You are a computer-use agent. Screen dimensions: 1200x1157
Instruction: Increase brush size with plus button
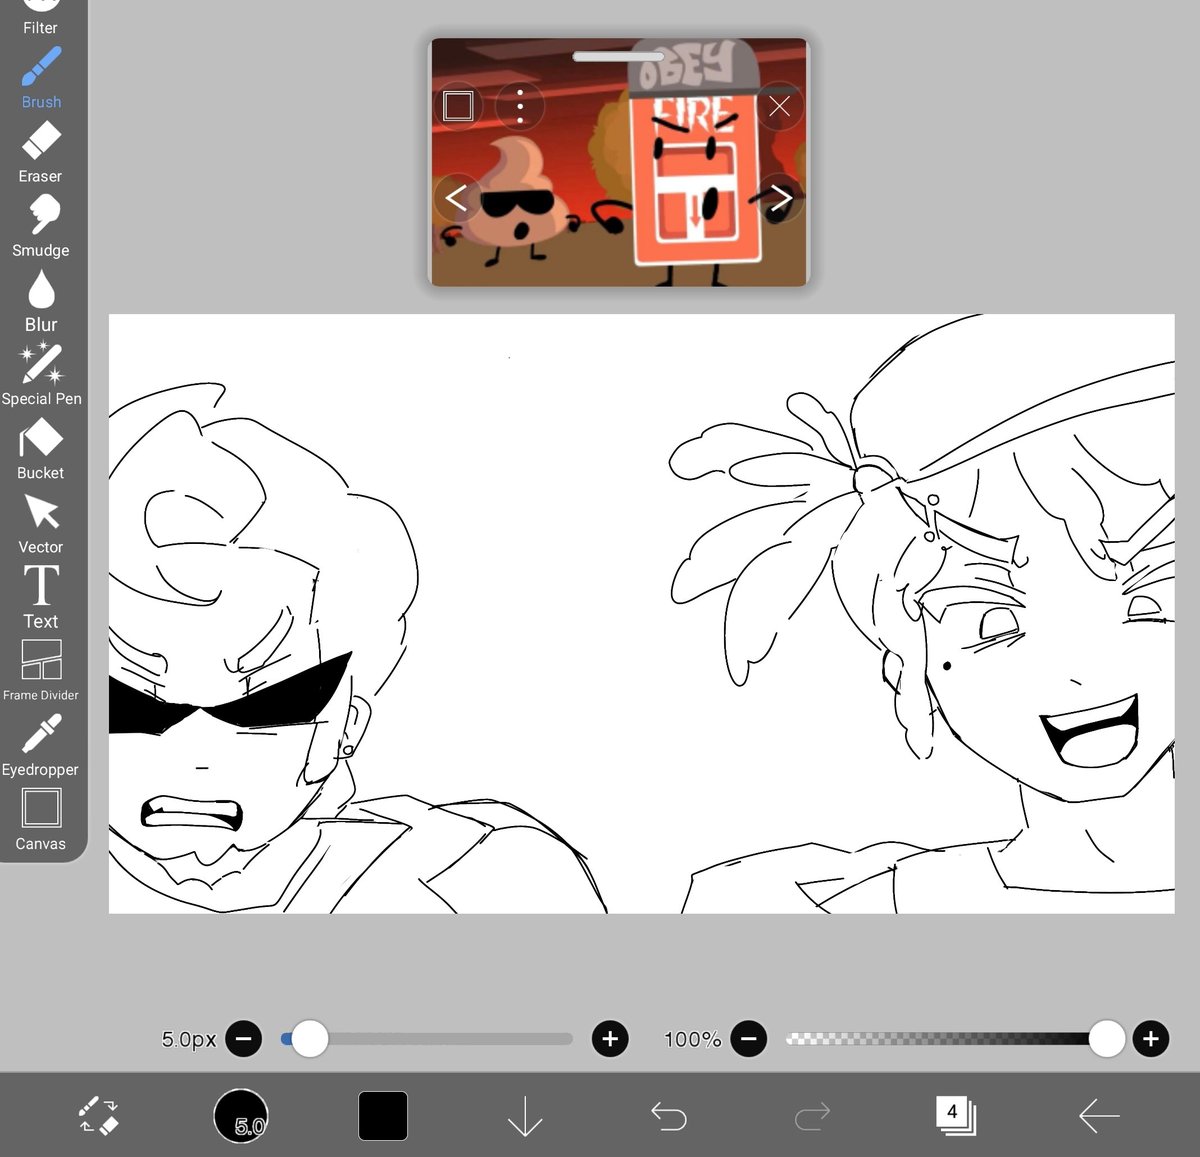point(610,1039)
